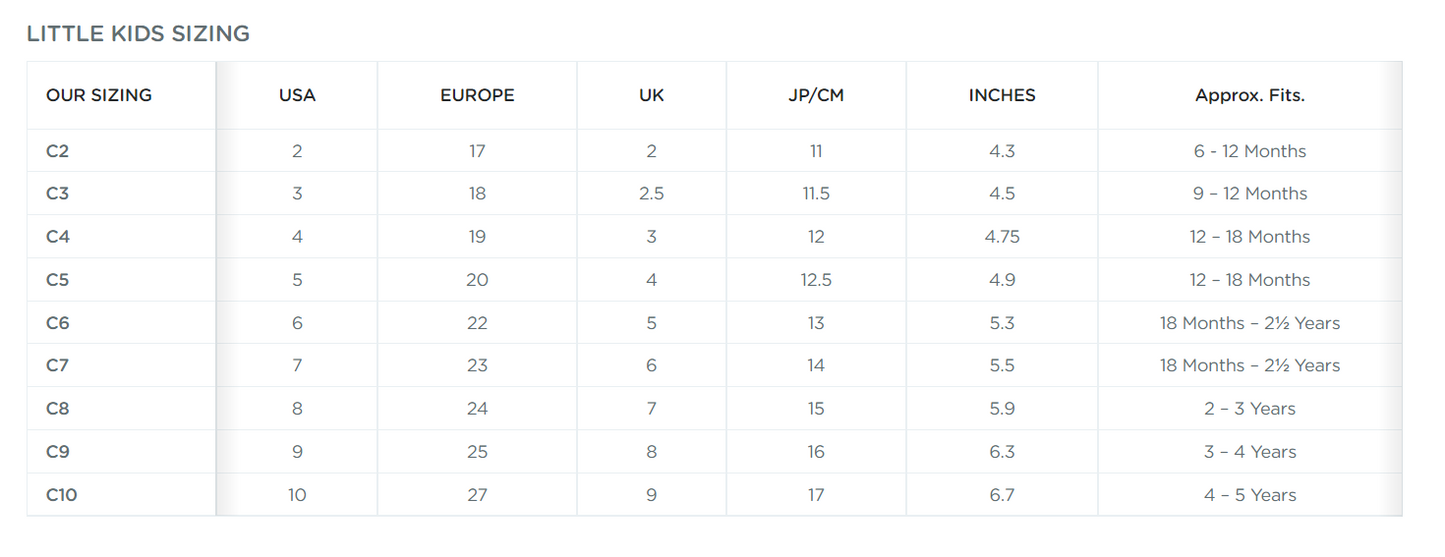Image resolution: width=1445 pixels, height=557 pixels.
Task: Click the INCHES column header
Action: click(1002, 96)
